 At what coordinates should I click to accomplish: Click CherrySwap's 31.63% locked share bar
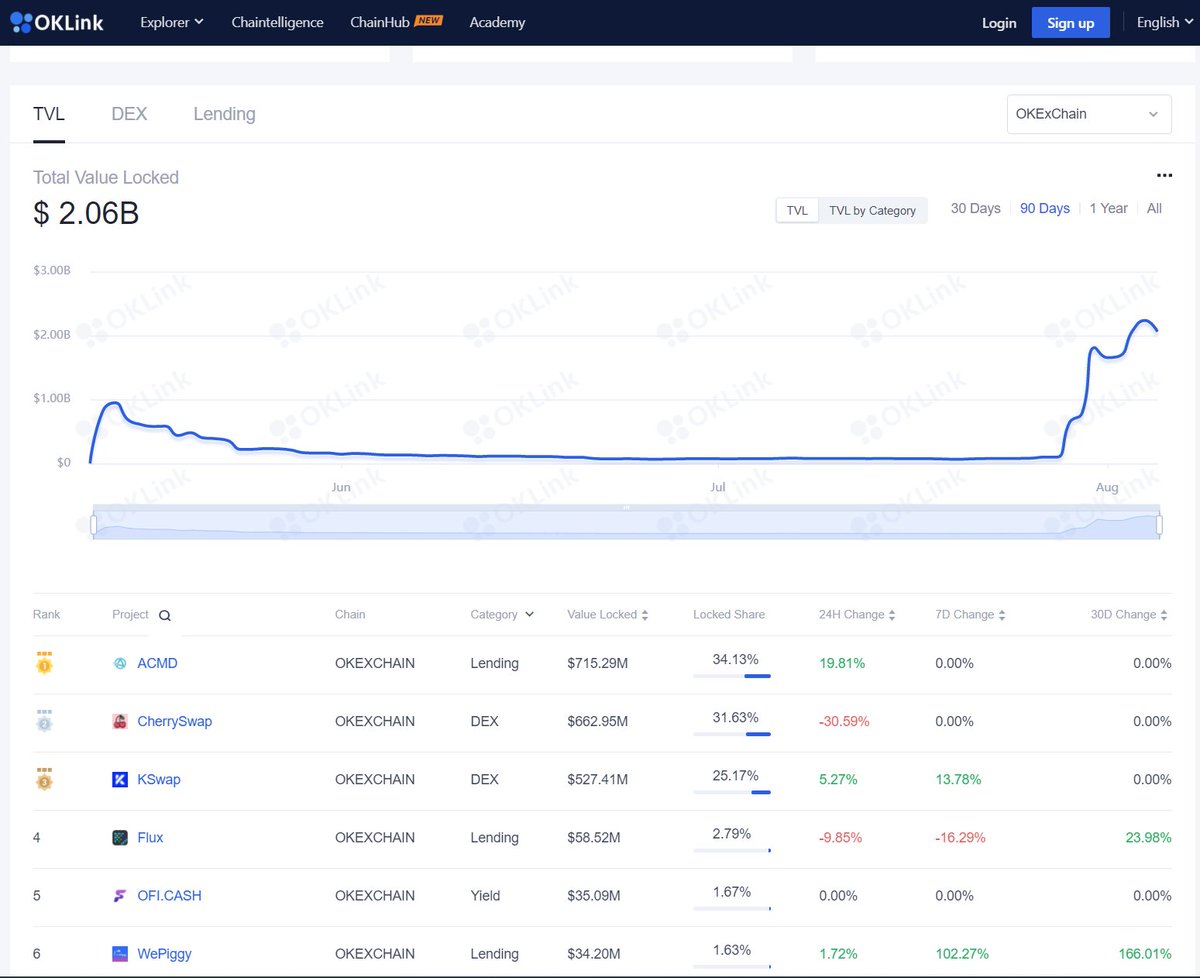(x=732, y=734)
